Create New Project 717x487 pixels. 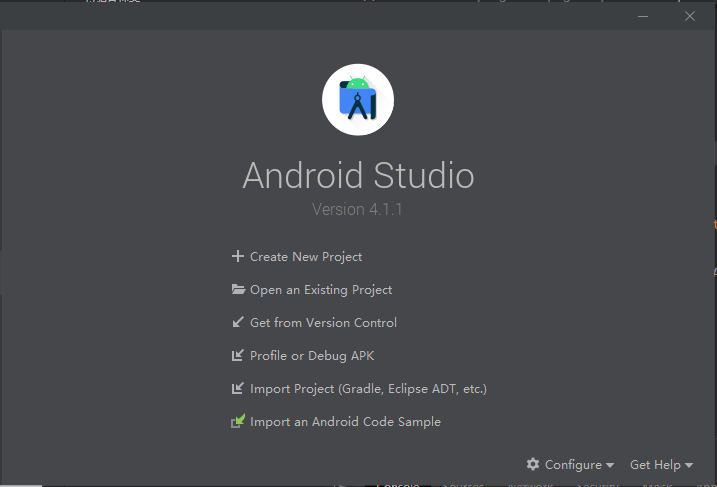(x=306, y=257)
